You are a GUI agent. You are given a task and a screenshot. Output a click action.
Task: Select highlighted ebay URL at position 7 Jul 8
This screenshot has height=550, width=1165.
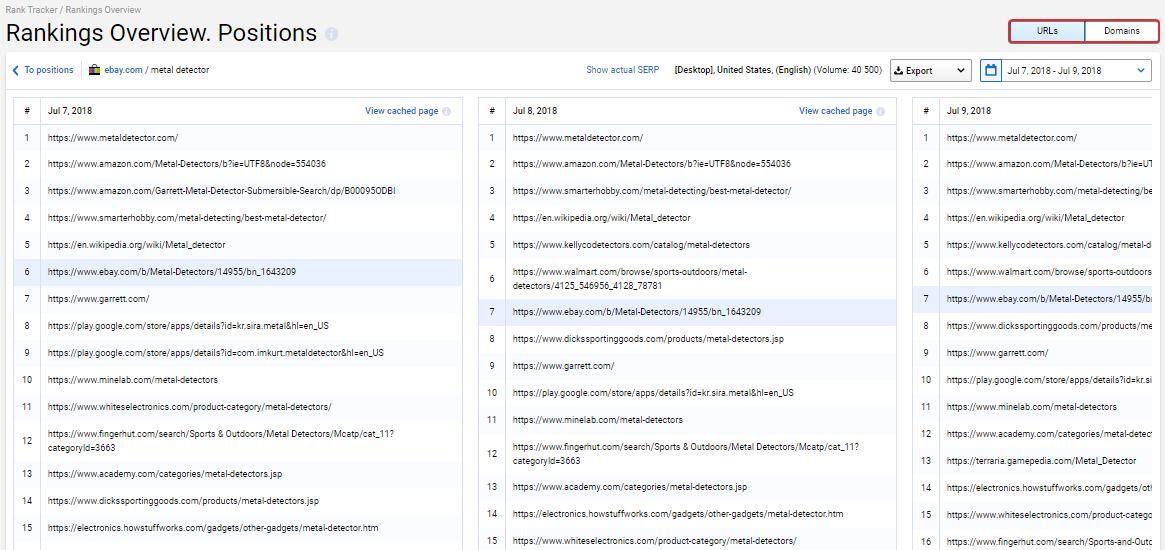tap(637, 312)
